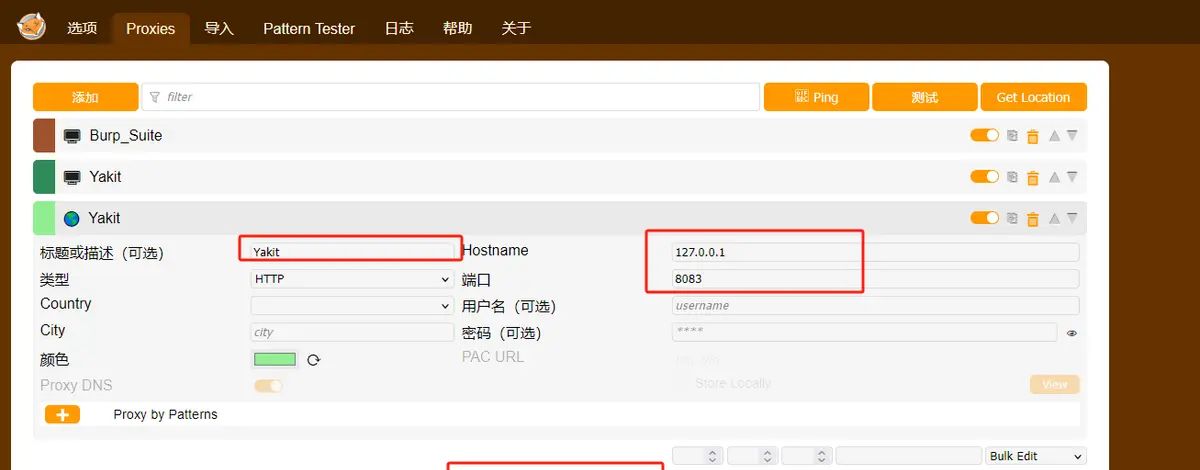Delete the Burp_Suite proxy via trash icon
Image resolution: width=1200 pixels, height=470 pixels.
[x=1033, y=136]
